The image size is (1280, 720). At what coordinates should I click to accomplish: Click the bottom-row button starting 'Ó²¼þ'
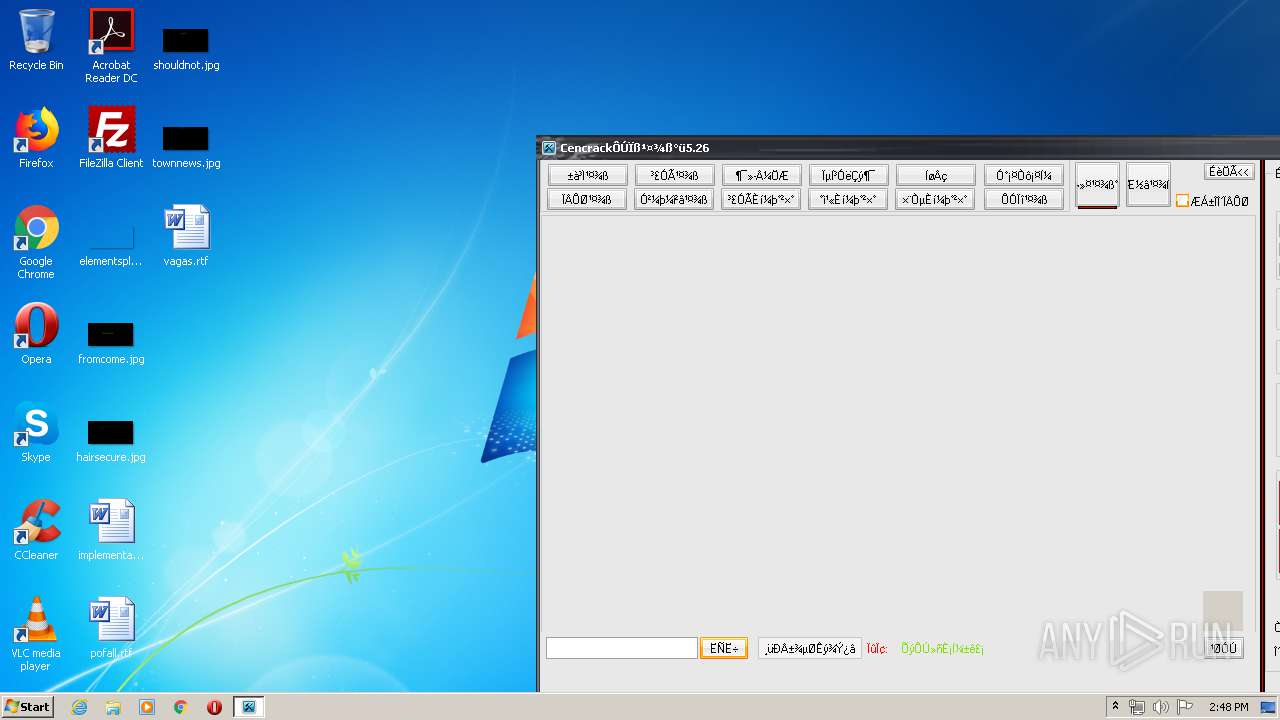tap(674, 199)
